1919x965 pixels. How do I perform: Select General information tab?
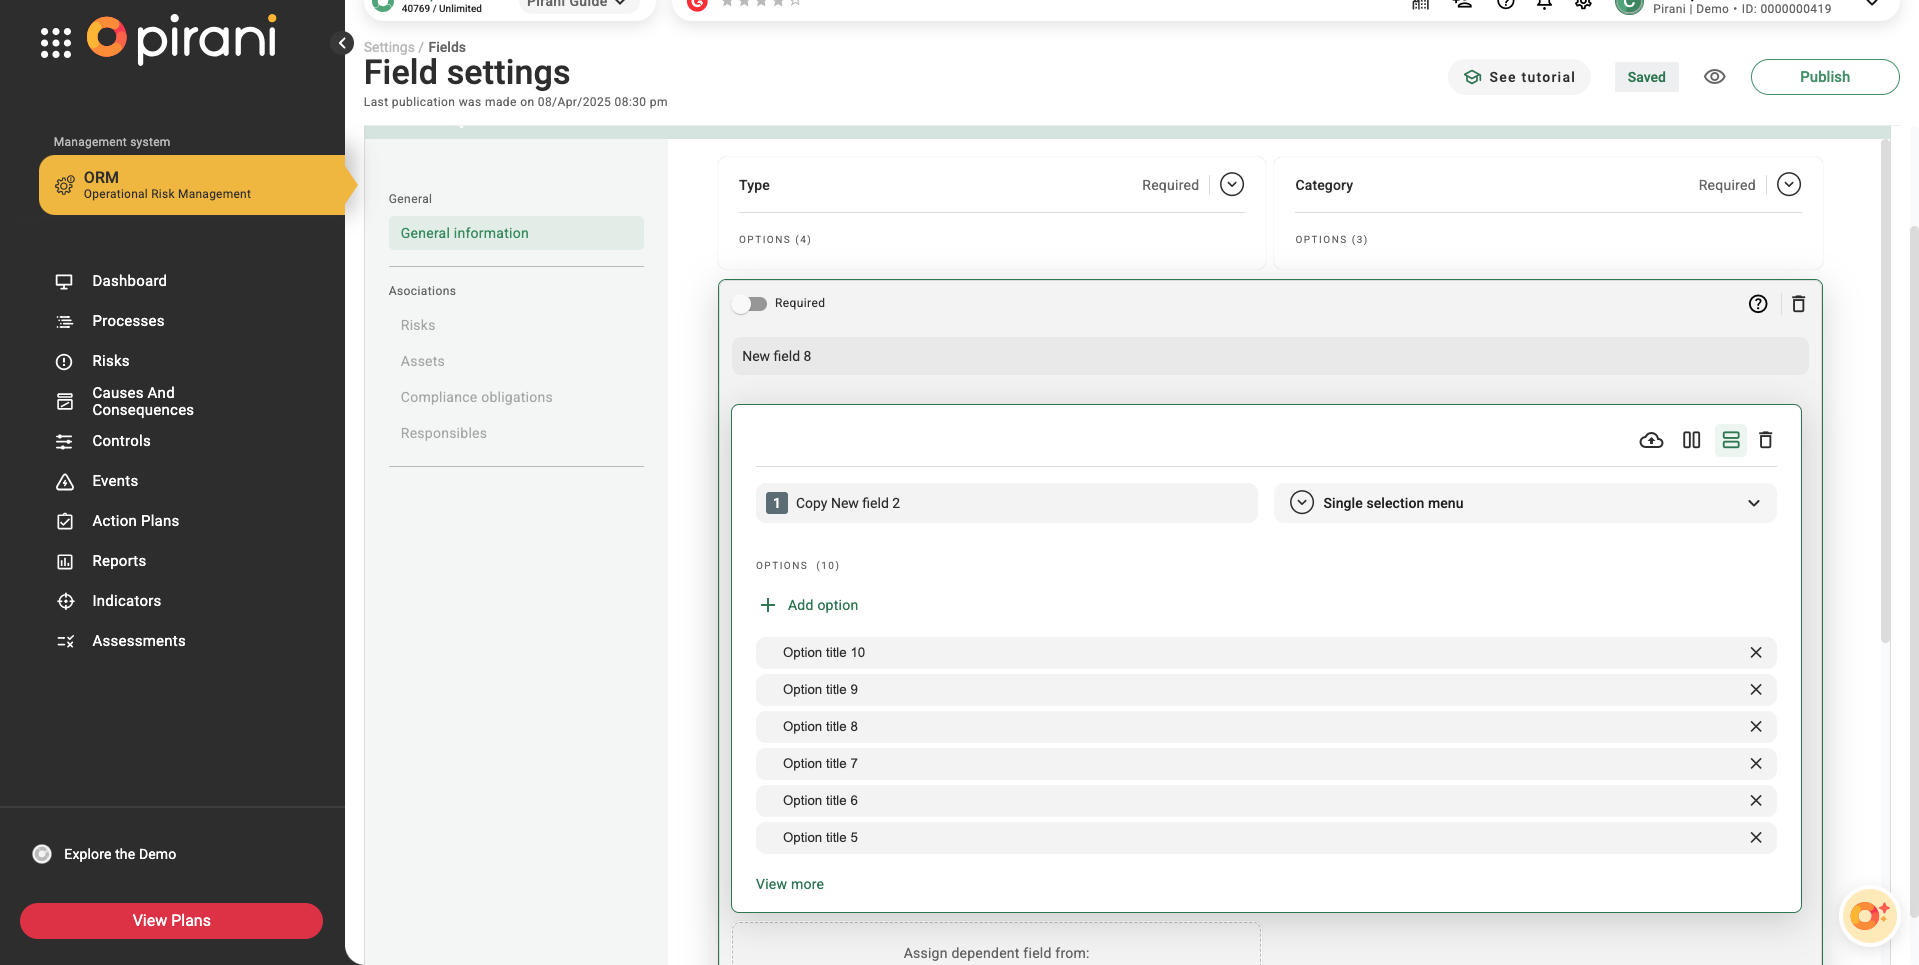[465, 233]
